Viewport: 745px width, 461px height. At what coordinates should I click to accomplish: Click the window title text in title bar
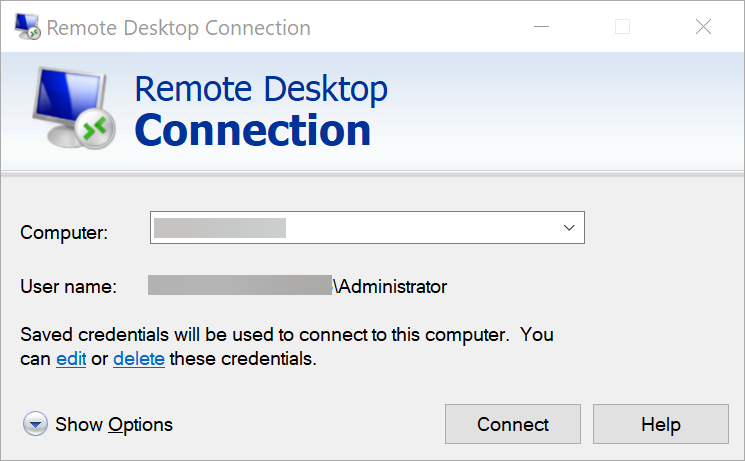(178, 28)
